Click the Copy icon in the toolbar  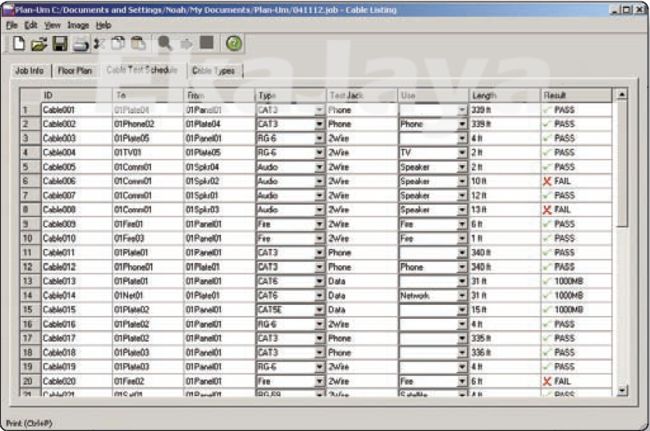[117, 44]
